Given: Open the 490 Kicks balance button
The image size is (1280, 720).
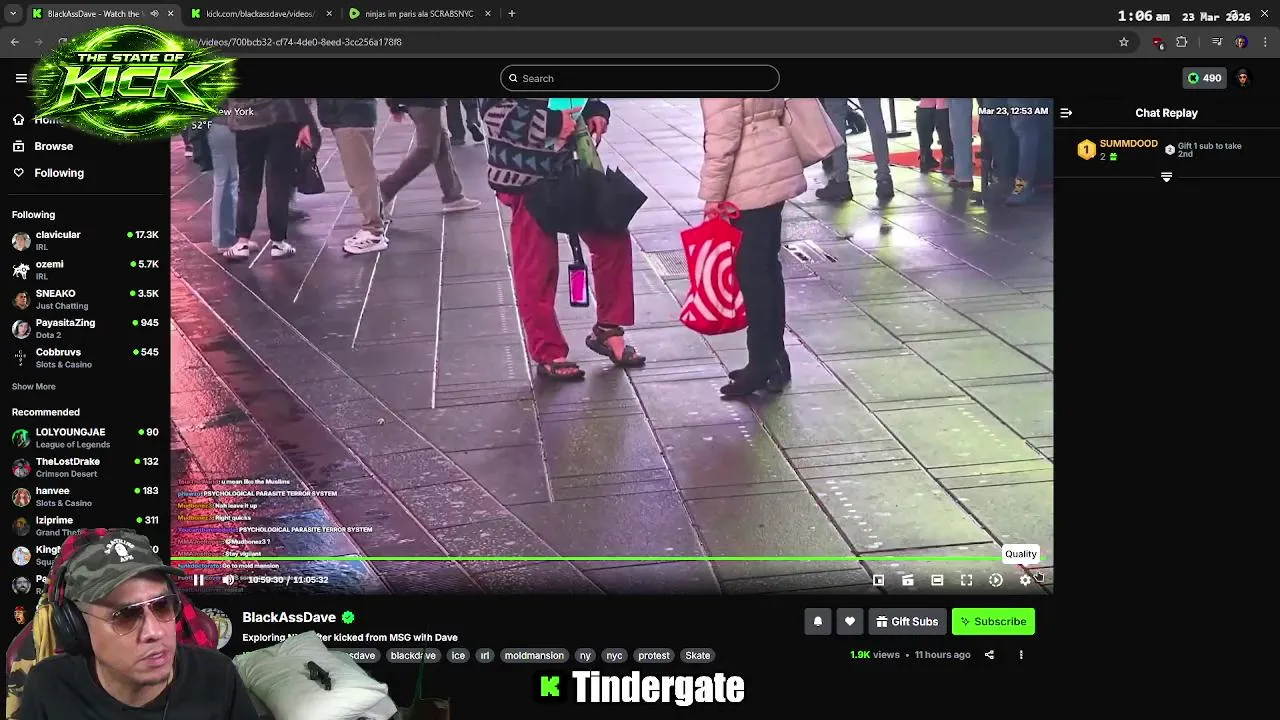Looking at the screenshot, I should (1204, 78).
